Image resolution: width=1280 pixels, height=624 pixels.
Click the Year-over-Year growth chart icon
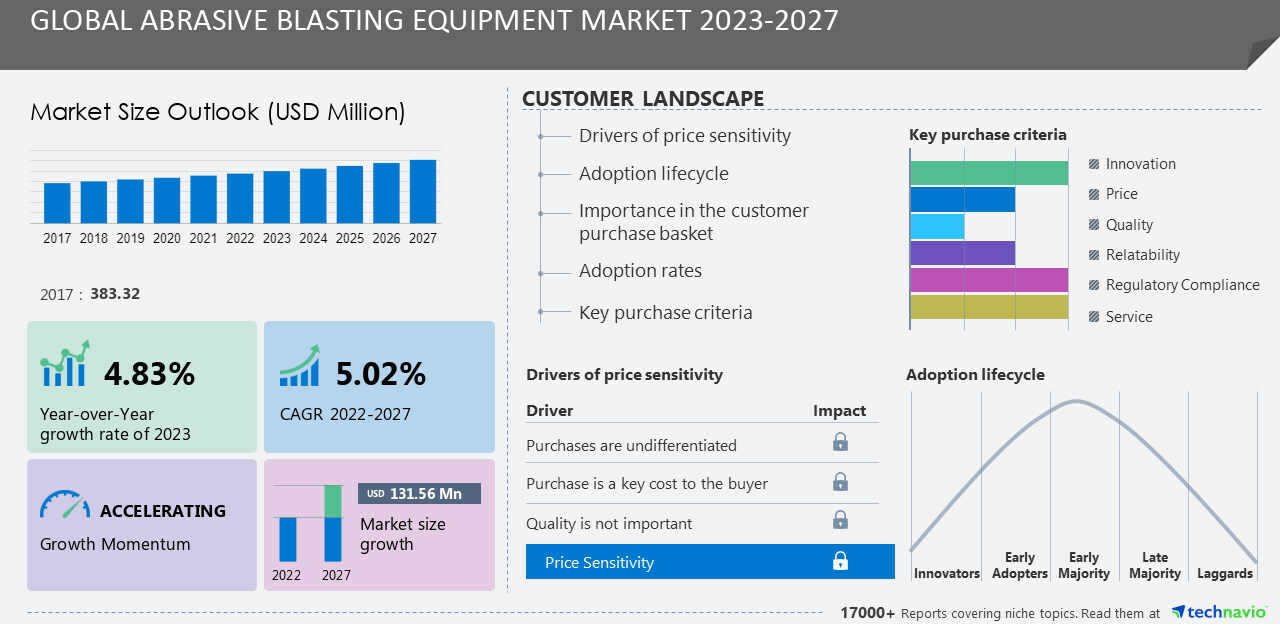click(65, 364)
